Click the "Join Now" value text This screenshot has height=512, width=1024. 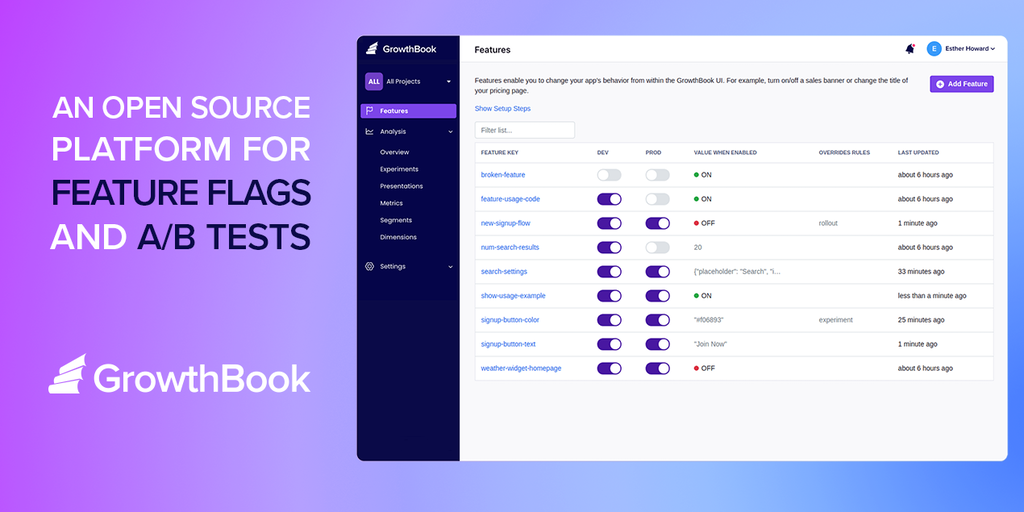[710, 344]
